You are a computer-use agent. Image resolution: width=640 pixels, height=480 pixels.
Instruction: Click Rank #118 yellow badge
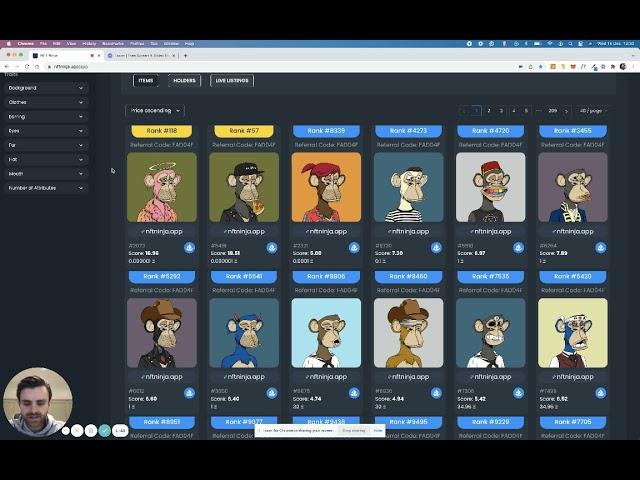162,131
